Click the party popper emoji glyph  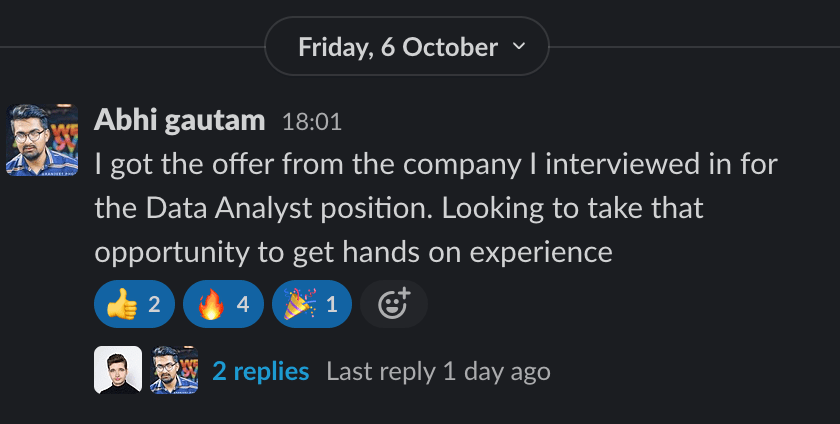point(298,304)
